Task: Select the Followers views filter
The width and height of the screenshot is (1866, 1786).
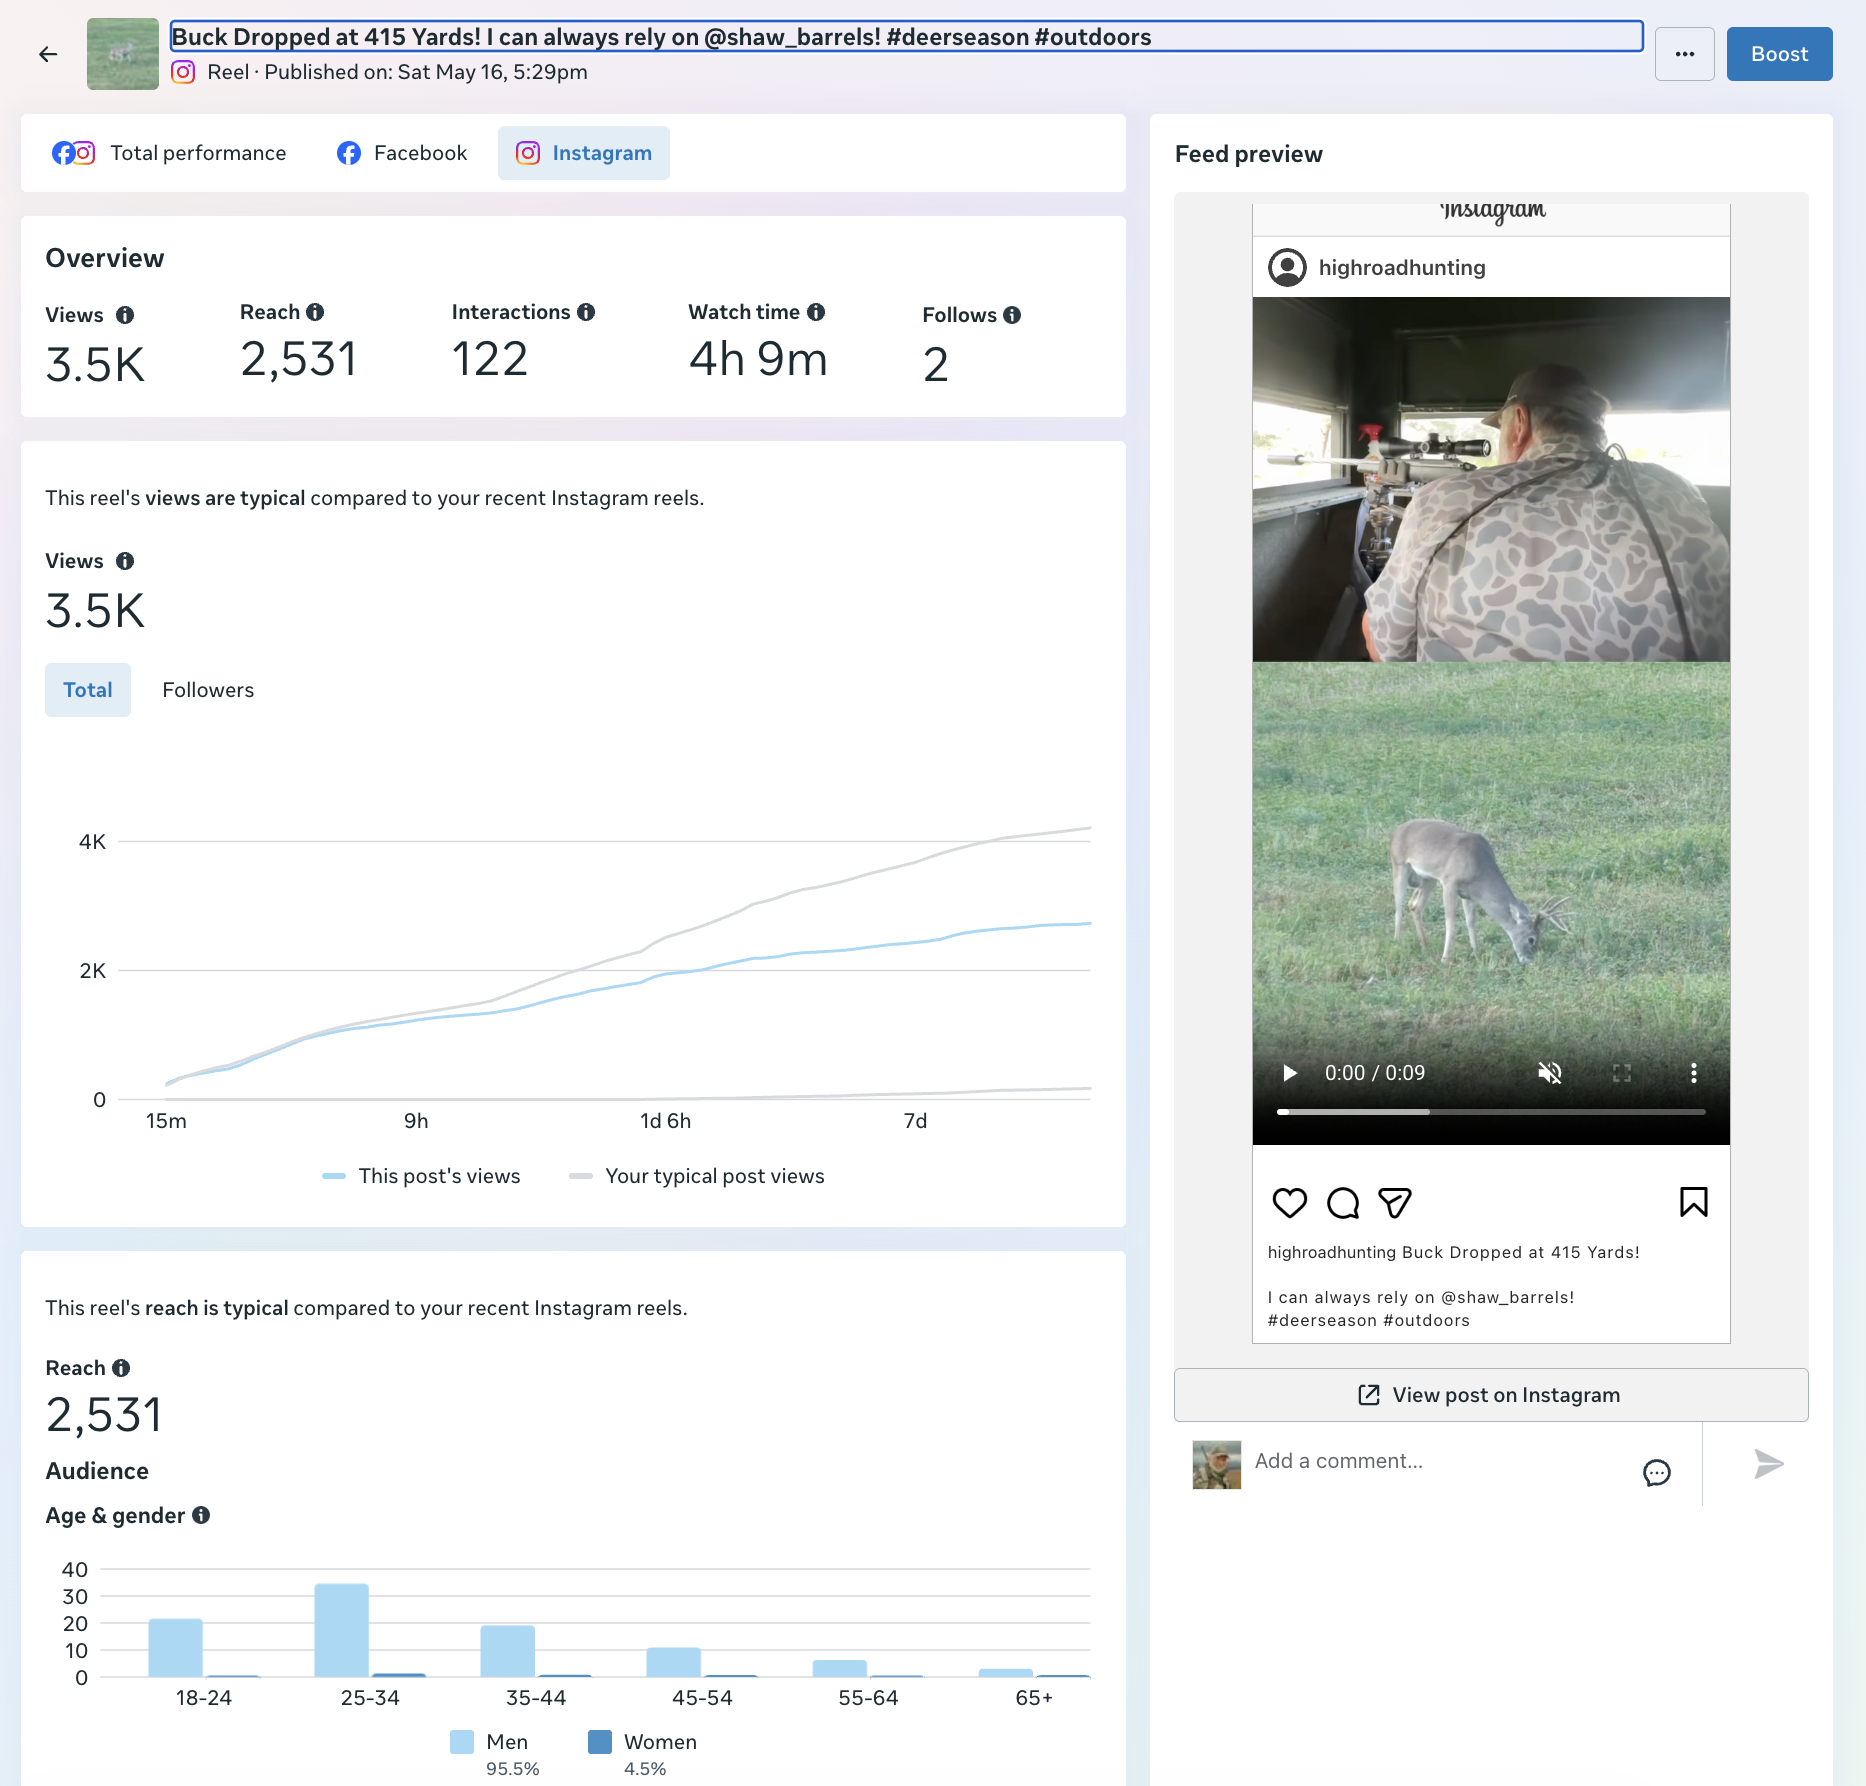Action: click(x=208, y=690)
